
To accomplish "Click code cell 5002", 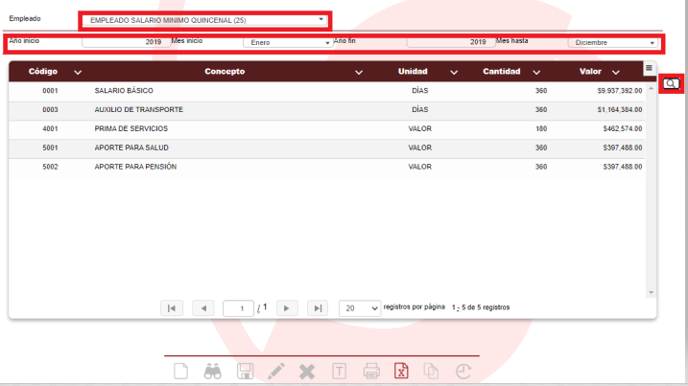I will point(50,167).
